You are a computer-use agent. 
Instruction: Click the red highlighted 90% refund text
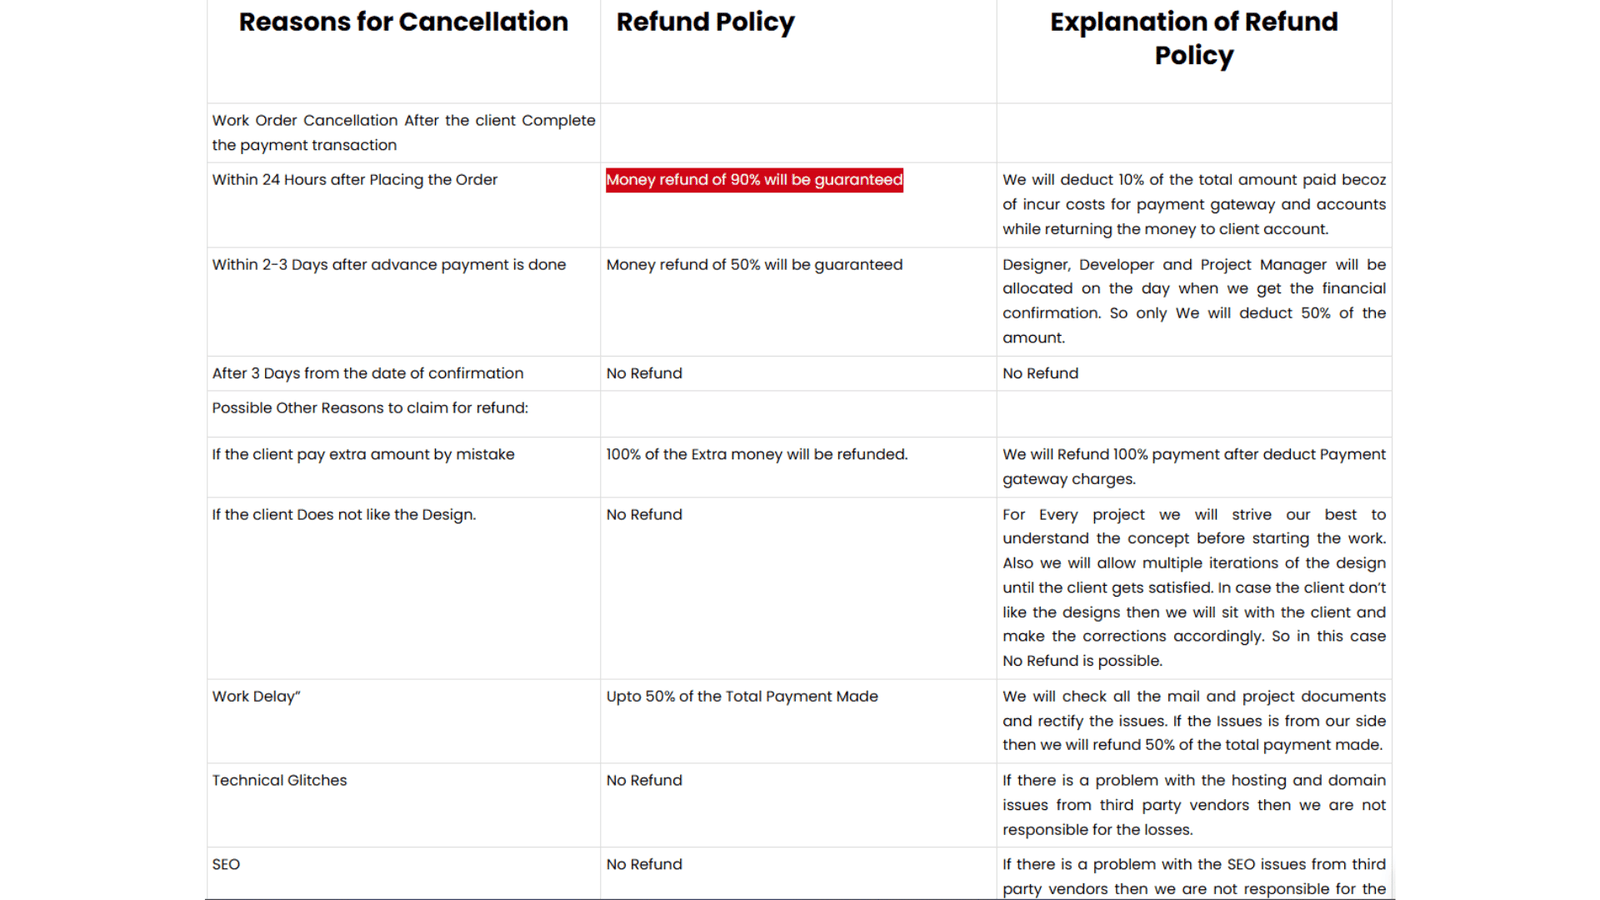754,180
